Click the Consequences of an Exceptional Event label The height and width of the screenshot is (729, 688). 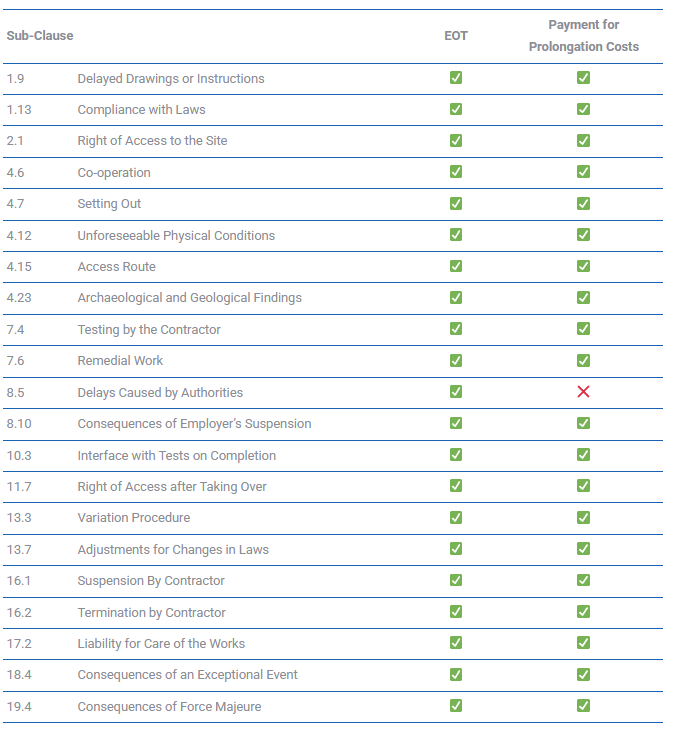pyautogui.click(x=188, y=675)
